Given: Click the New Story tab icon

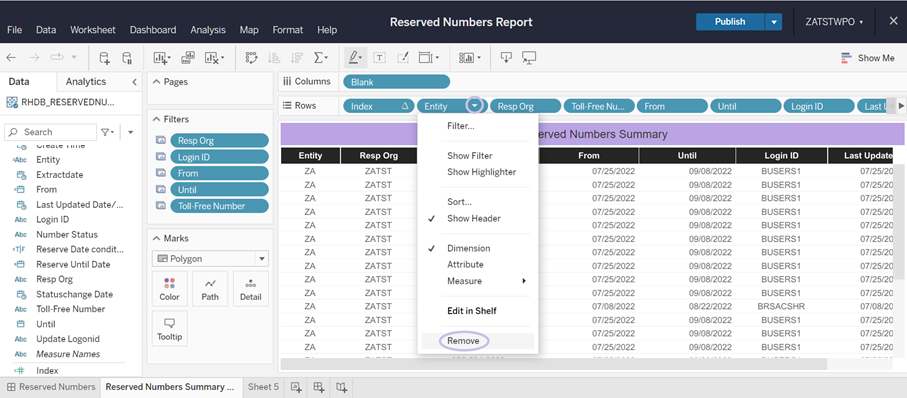Looking at the screenshot, I should [x=342, y=387].
